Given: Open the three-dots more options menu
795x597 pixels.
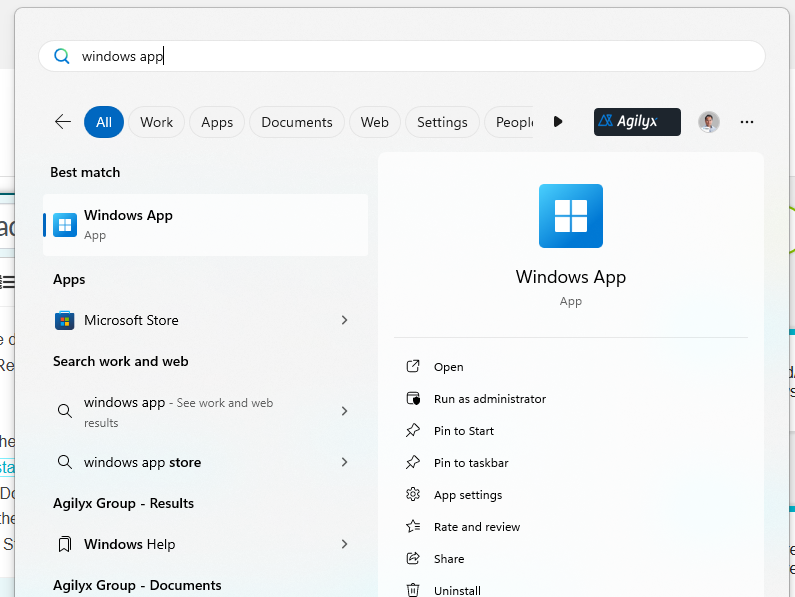Looking at the screenshot, I should pos(747,122).
